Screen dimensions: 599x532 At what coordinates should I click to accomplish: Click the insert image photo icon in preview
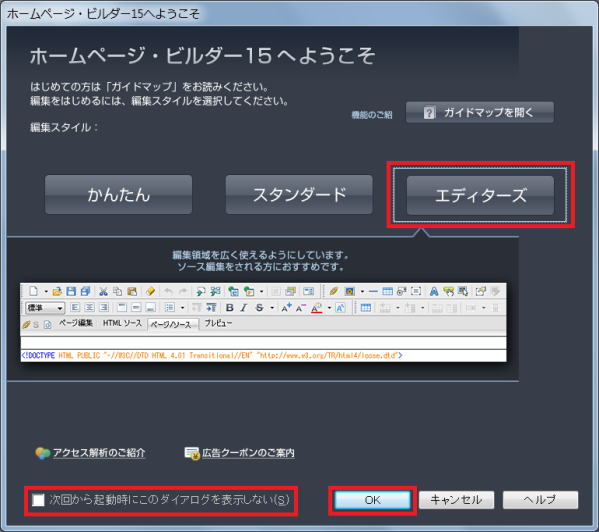click(350, 292)
